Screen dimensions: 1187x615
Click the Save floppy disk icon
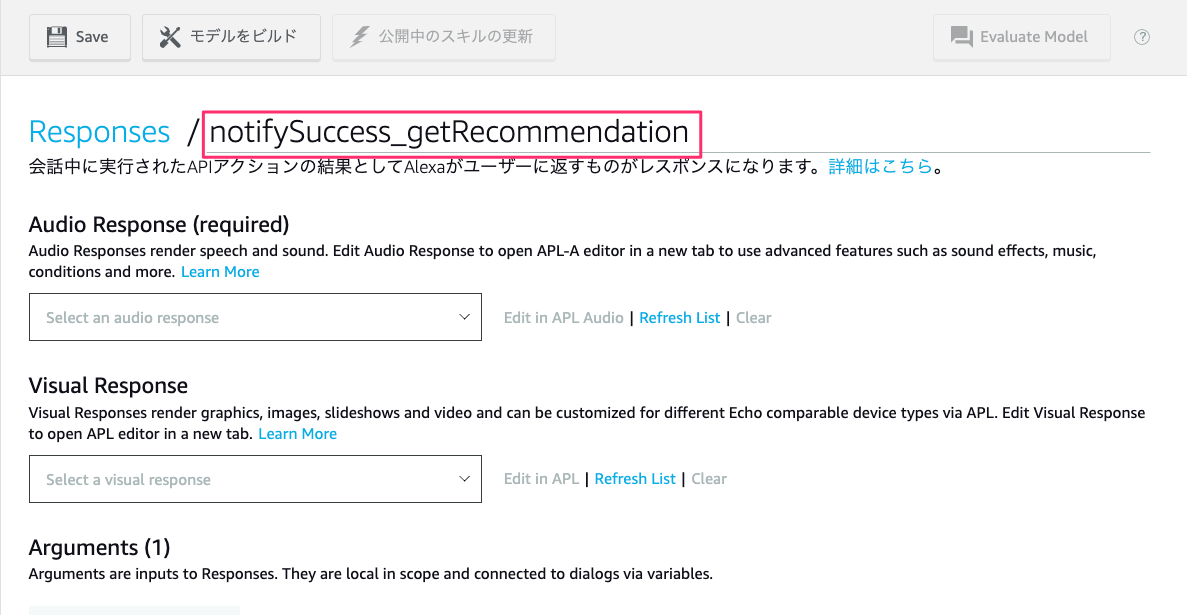pyautogui.click(x=57, y=37)
